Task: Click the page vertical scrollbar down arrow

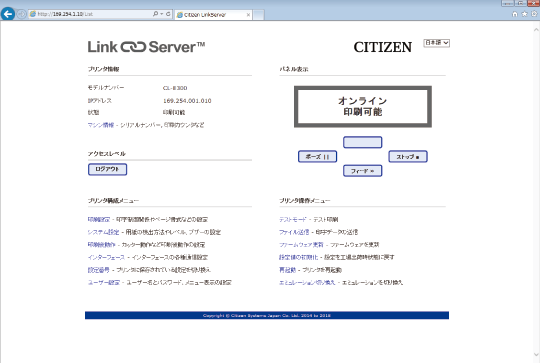Action: pyautogui.click(x=536, y=354)
